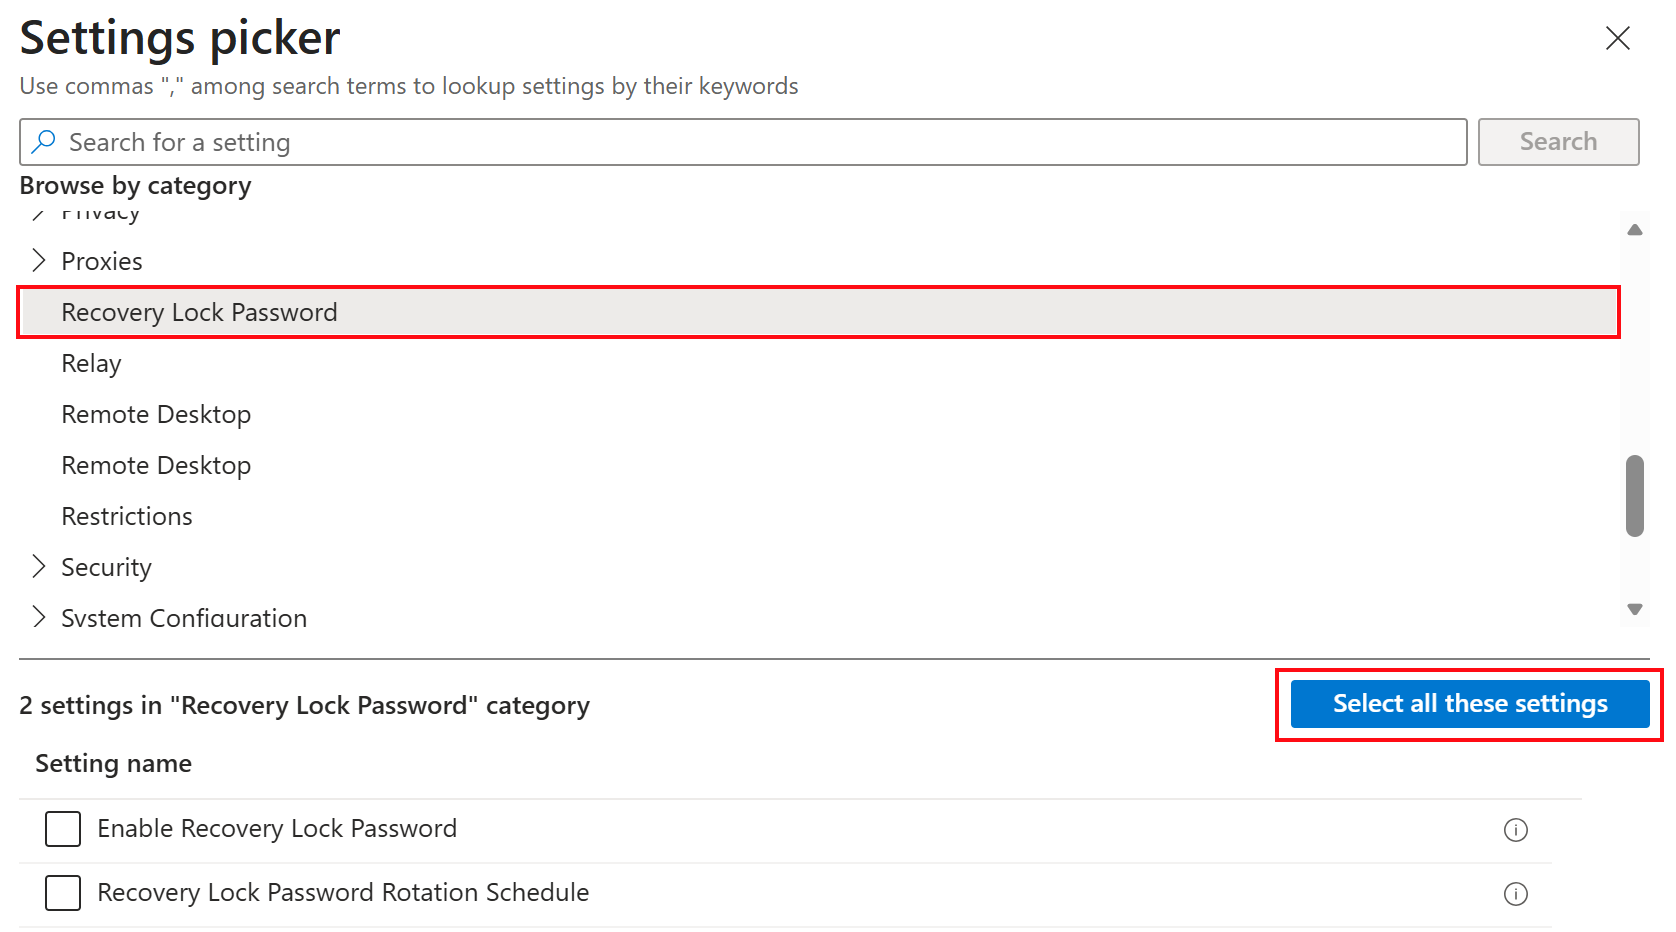
Task: Click the category list scroll up arrow
Action: pyautogui.click(x=1635, y=230)
